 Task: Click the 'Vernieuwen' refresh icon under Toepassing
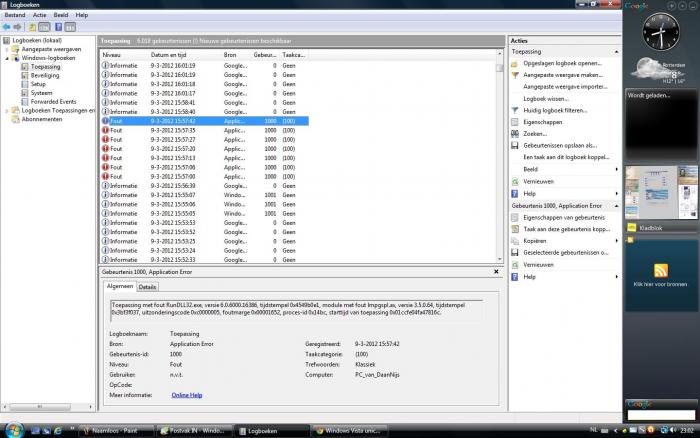coord(515,181)
